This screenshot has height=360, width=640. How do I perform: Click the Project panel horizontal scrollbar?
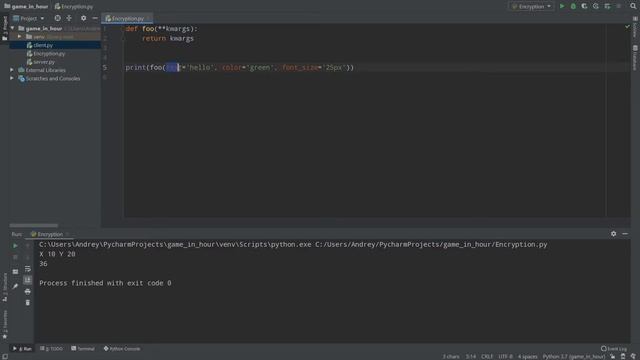coord(33,225)
